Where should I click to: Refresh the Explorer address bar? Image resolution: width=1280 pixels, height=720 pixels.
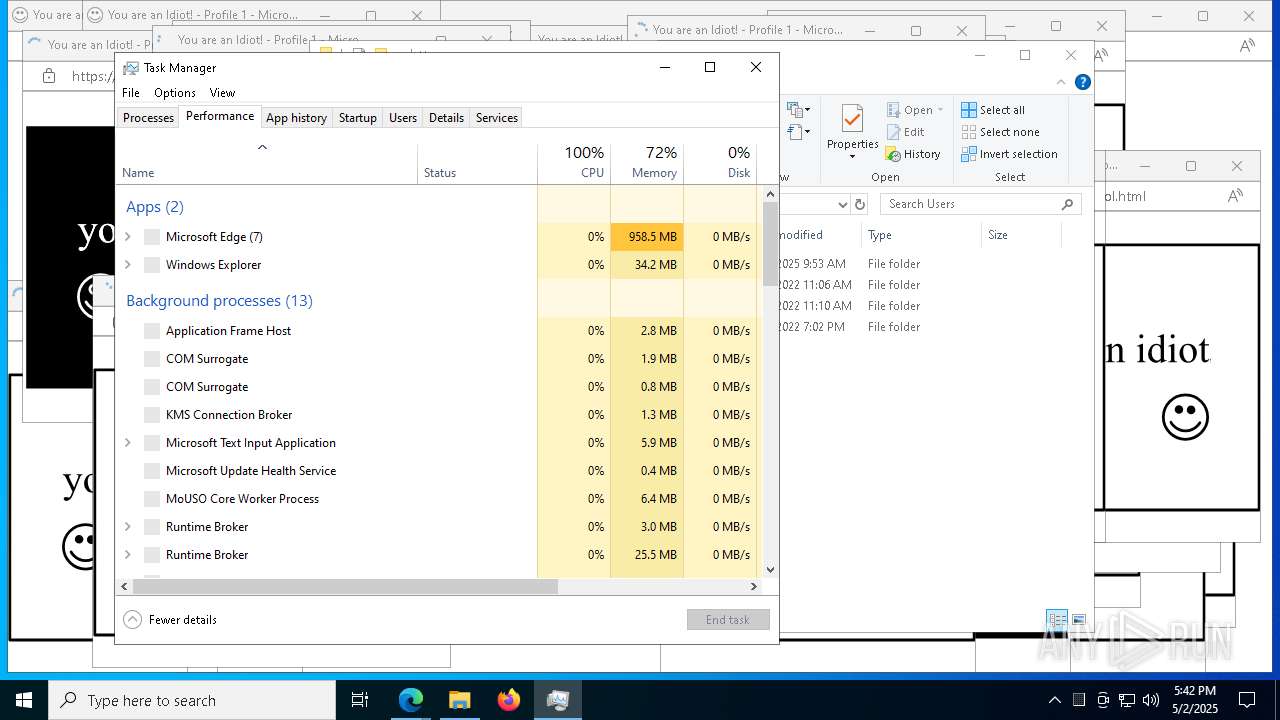[859, 204]
